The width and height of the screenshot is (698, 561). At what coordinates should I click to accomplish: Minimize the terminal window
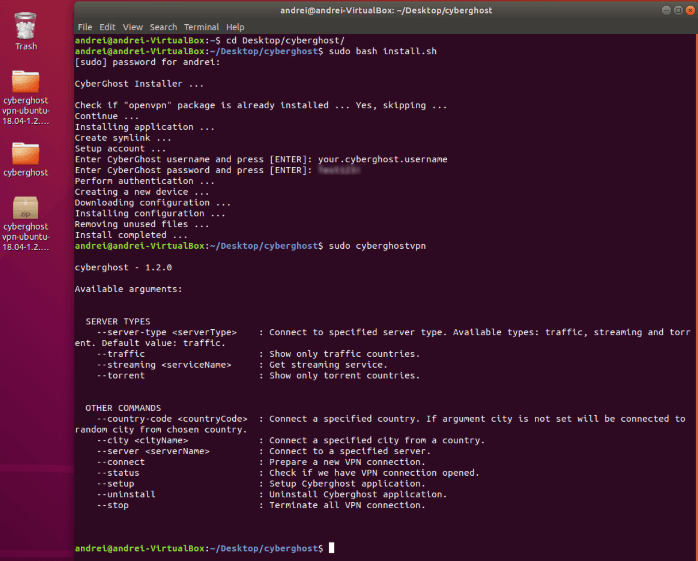[x=666, y=10]
